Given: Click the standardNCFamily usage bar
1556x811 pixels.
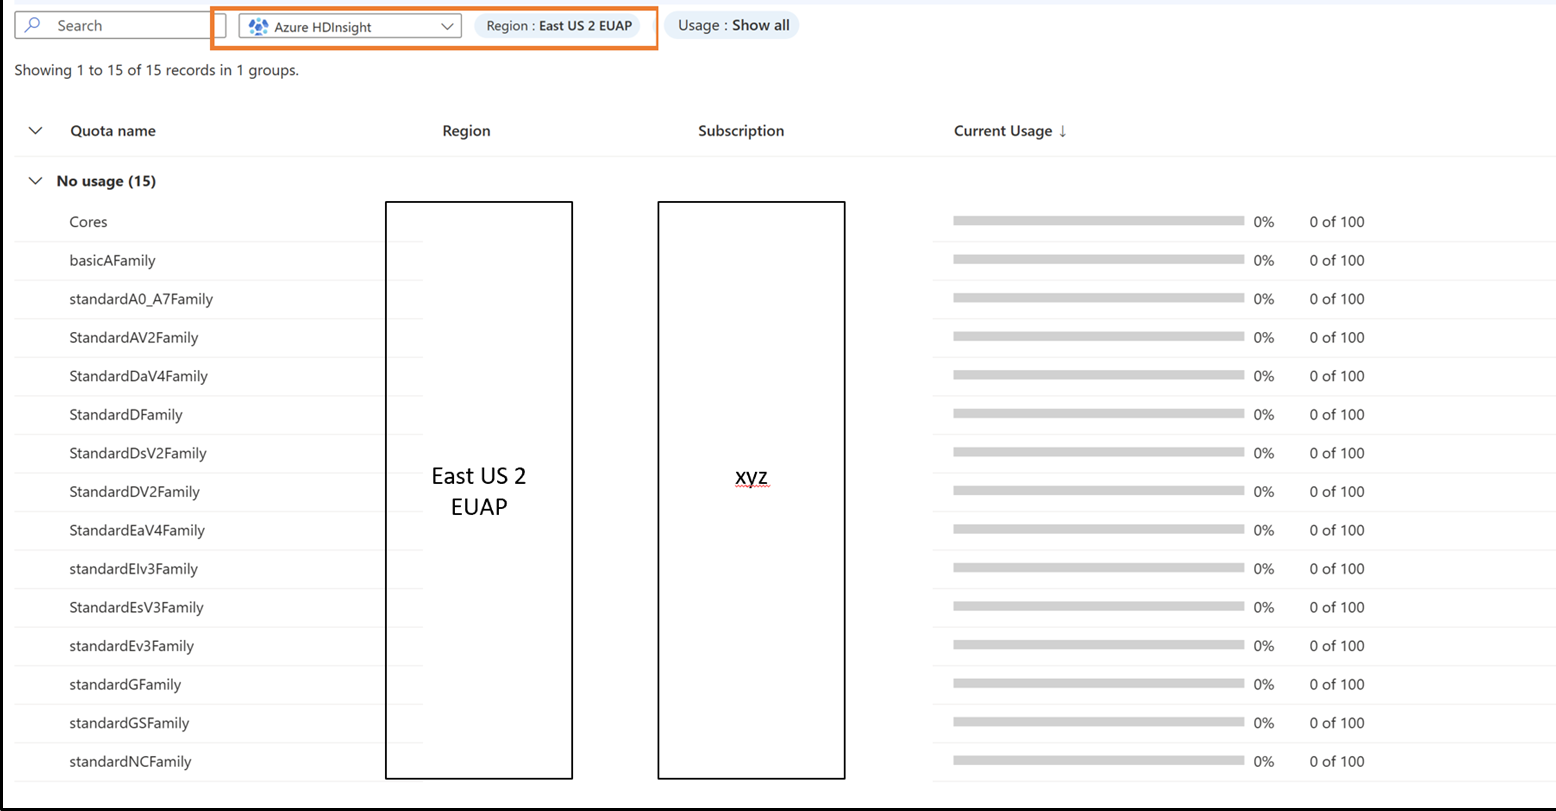Looking at the screenshot, I should point(1098,760).
